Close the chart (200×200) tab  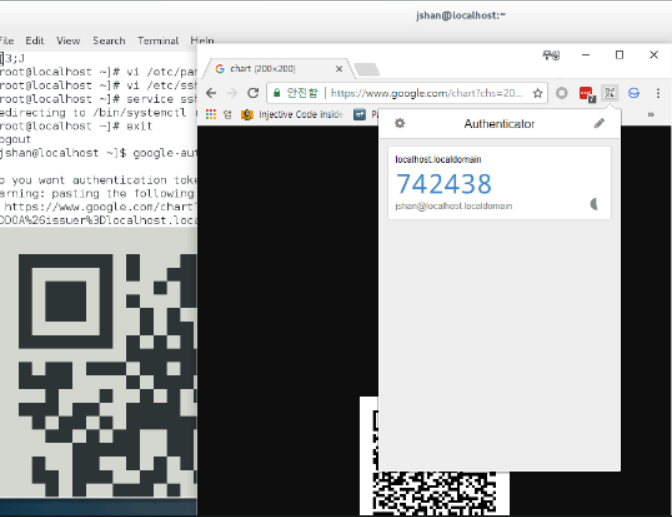[339, 69]
